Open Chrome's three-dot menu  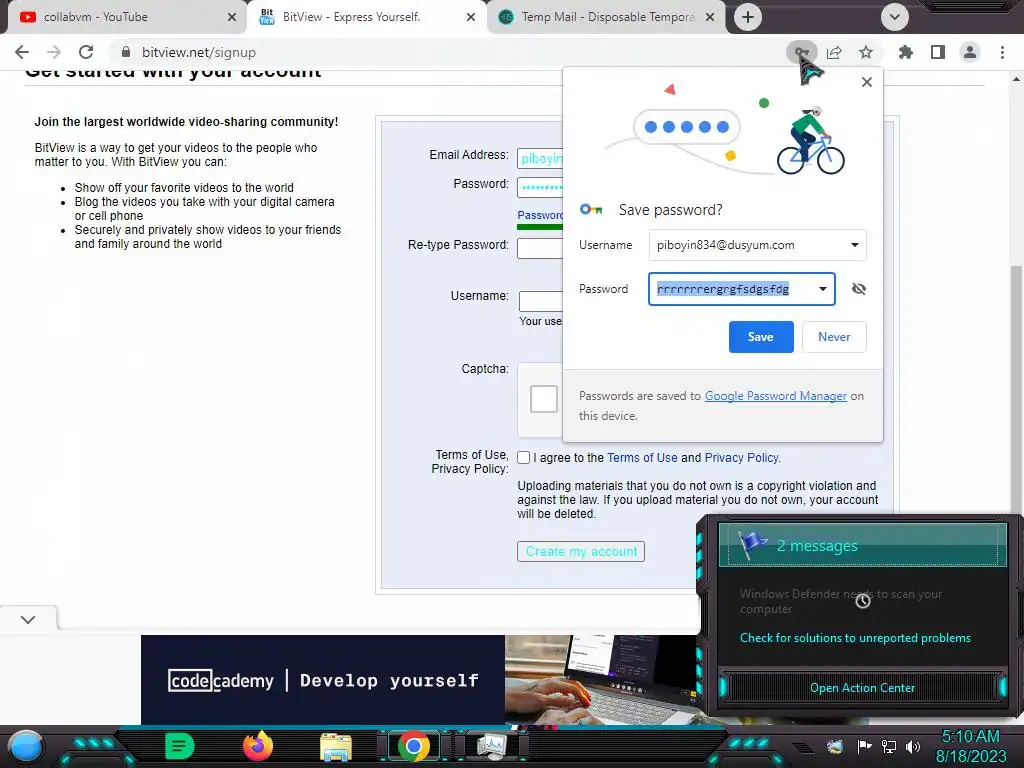tap(1002, 52)
